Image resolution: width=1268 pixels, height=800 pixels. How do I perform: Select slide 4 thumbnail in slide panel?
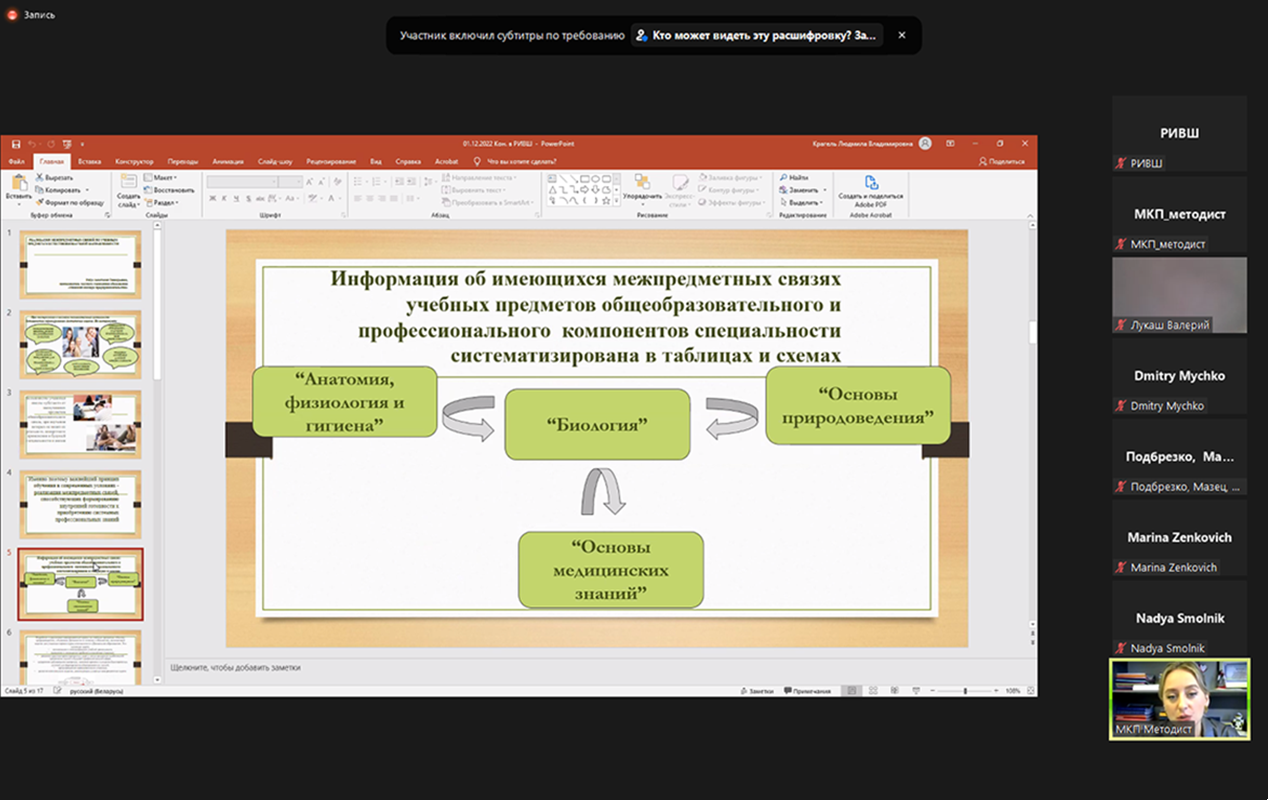(x=81, y=505)
